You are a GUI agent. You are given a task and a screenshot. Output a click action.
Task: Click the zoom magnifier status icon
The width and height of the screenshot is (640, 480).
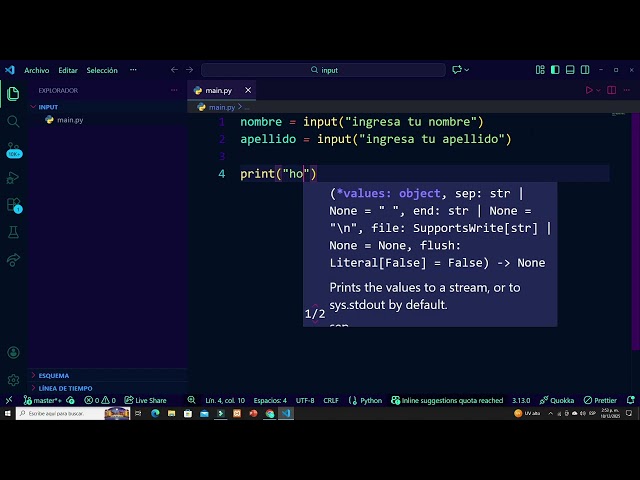191,400
